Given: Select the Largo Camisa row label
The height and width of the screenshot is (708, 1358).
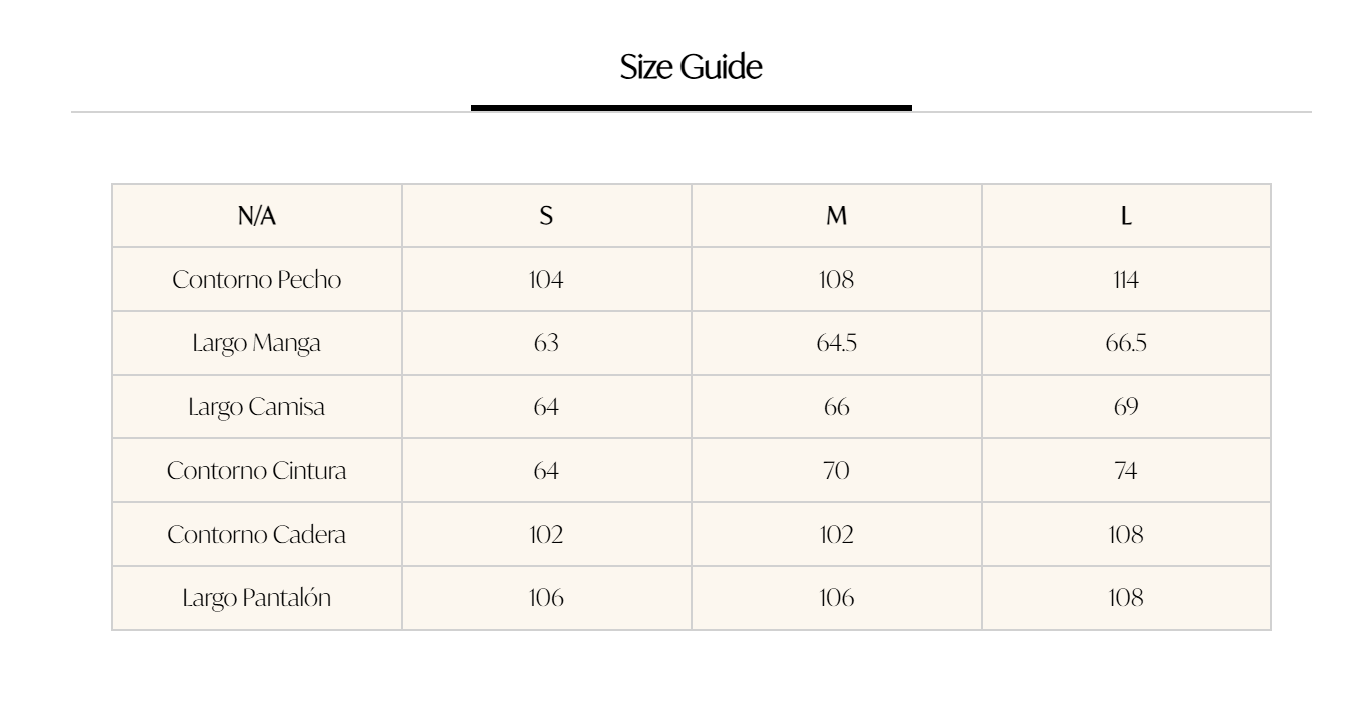Looking at the screenshot, I should 257,408.
